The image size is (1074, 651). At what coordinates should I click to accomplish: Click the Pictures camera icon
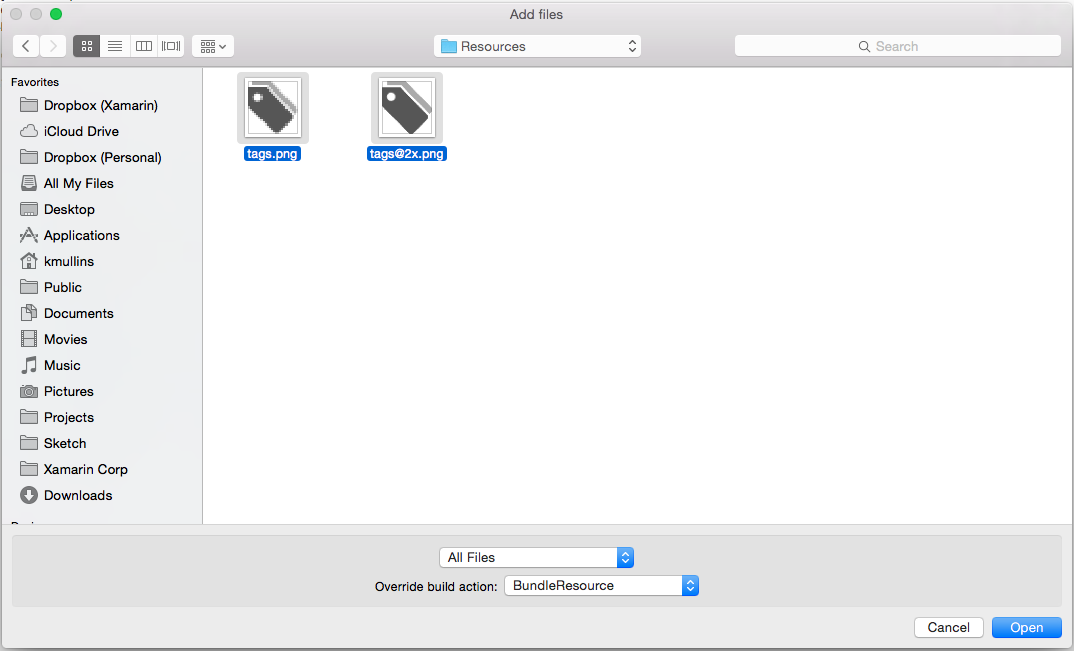pos(29,391)
